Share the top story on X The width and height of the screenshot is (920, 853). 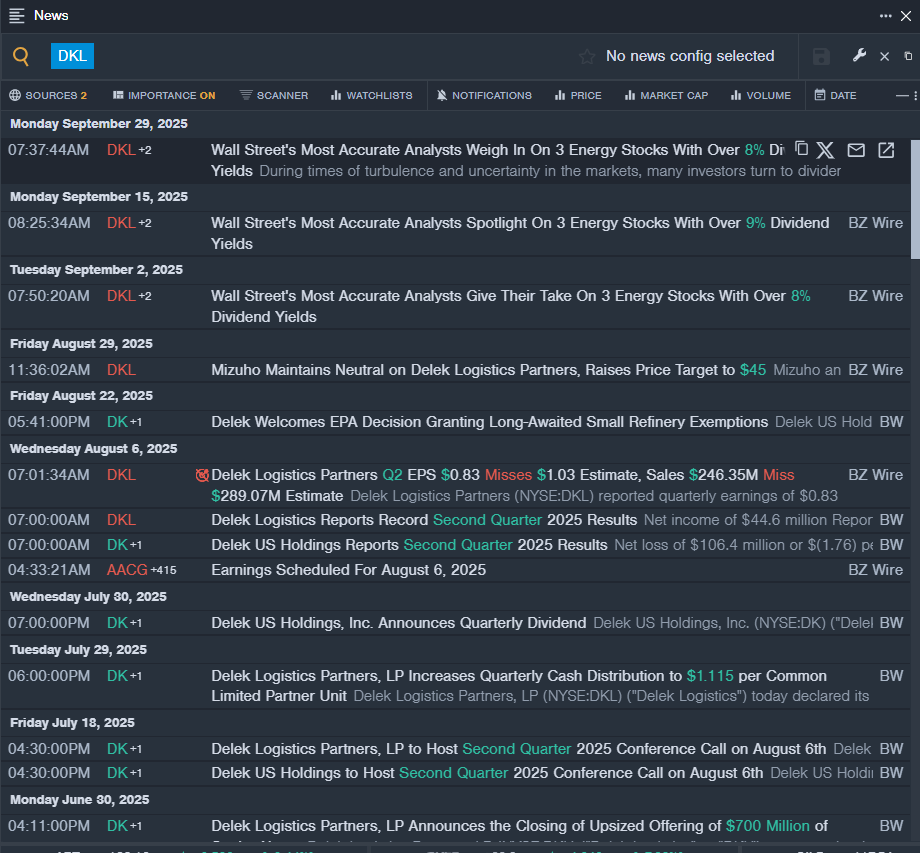[825, 150]
